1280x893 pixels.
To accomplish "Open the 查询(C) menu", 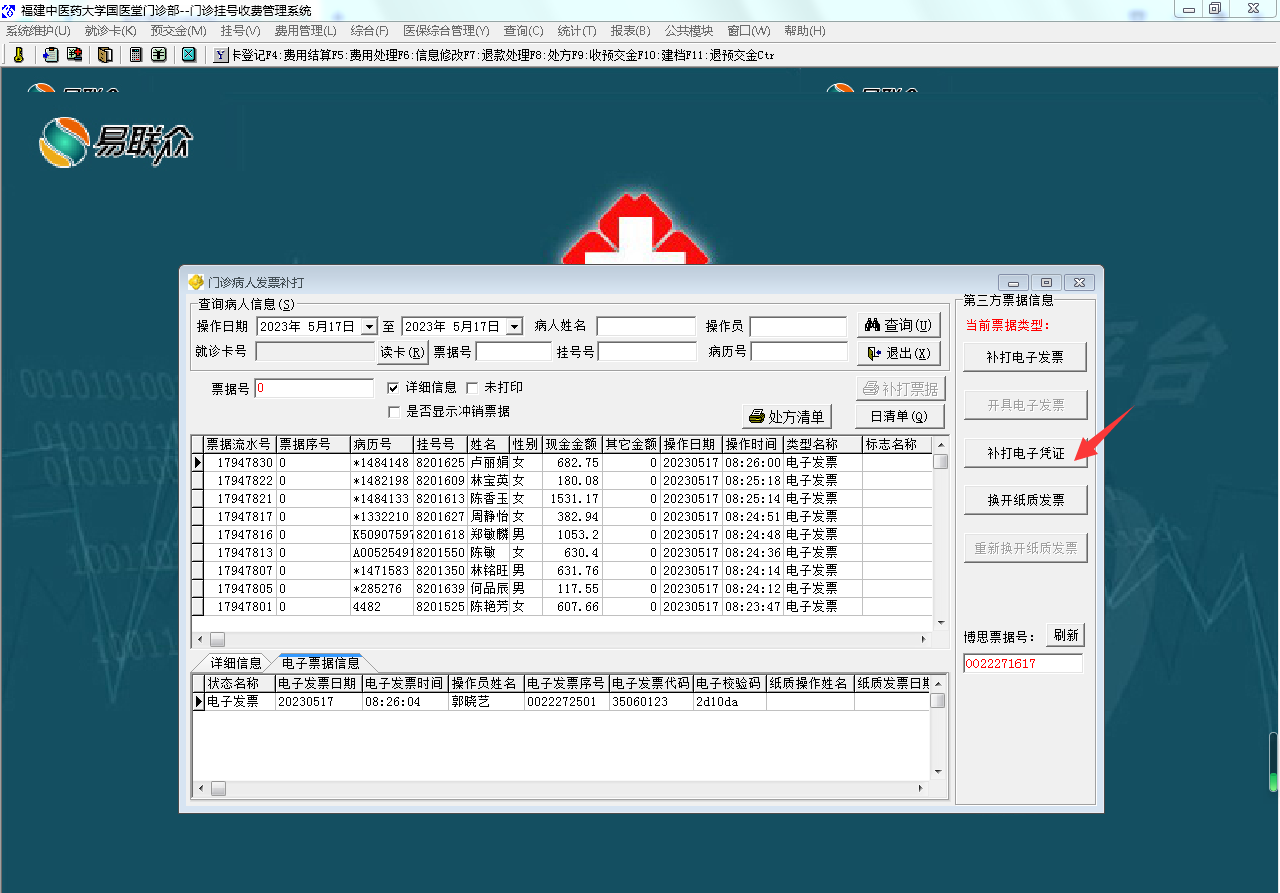I will pyautogui.click(x=524, y=31).
